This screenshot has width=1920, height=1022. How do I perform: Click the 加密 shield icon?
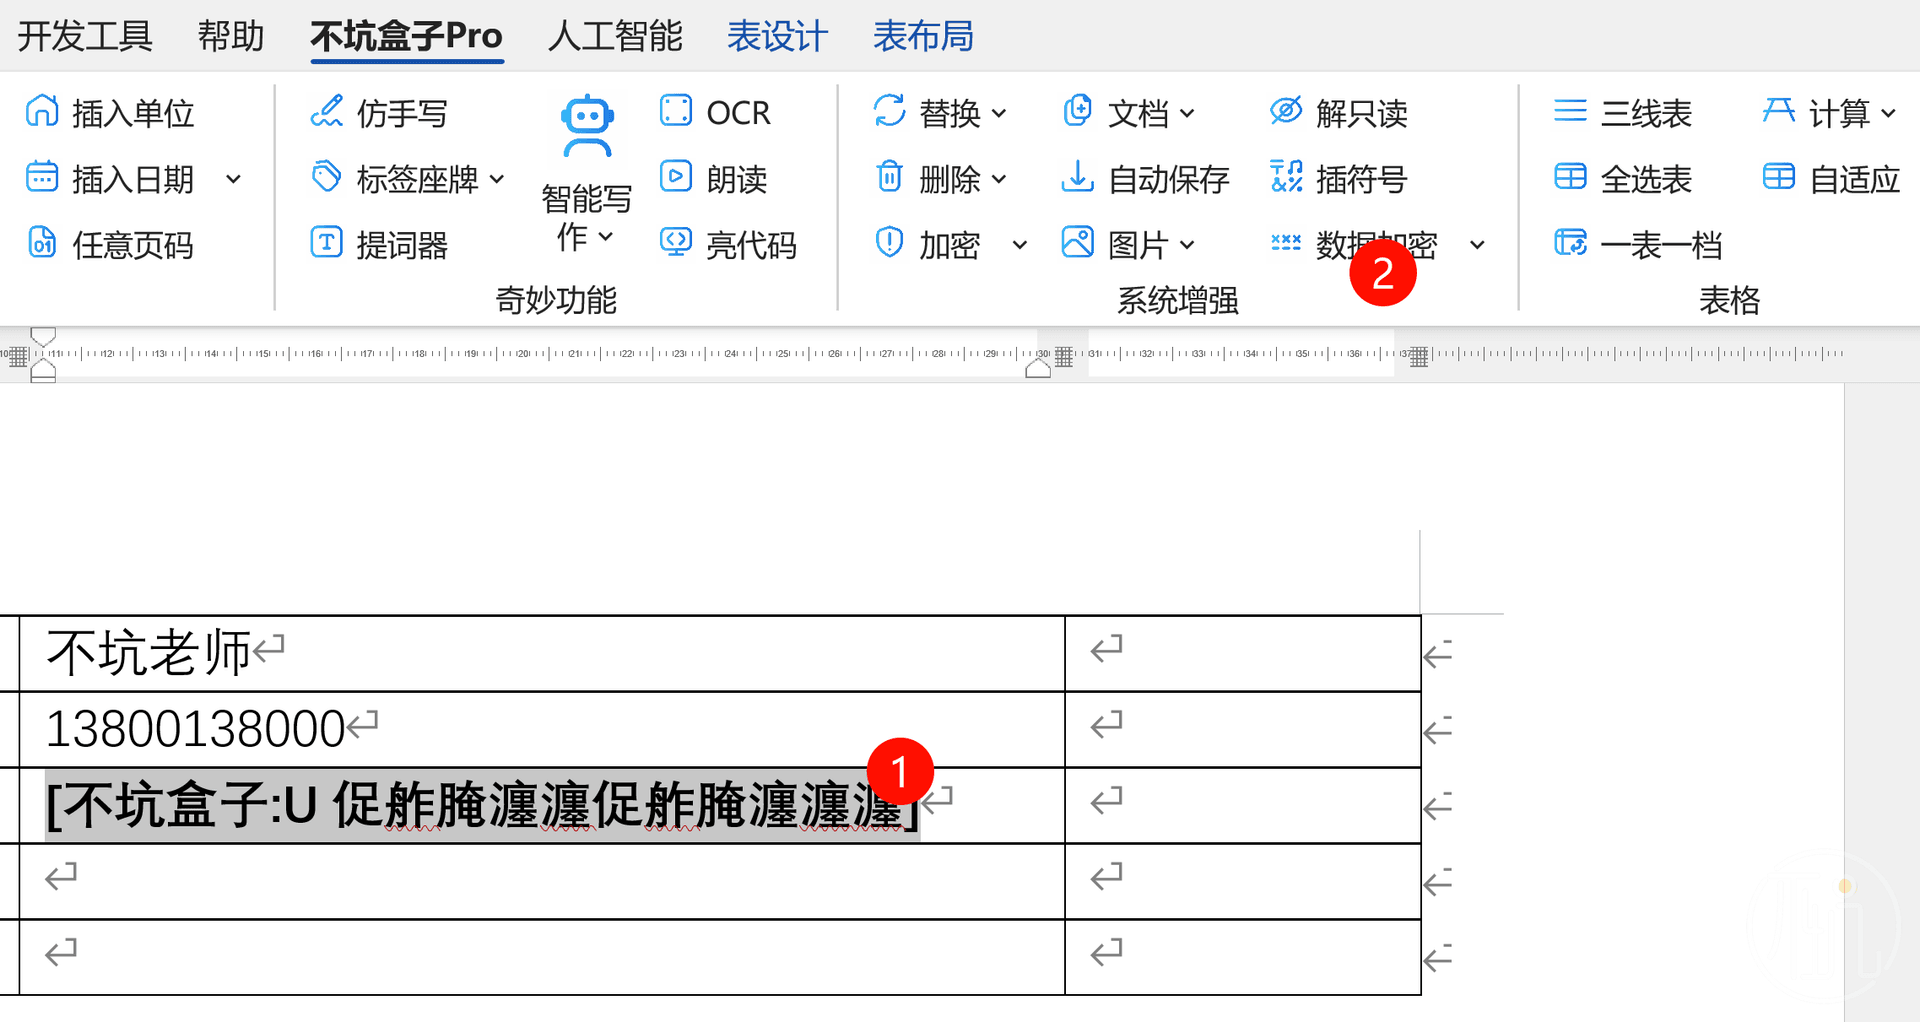tap(889, 243)
